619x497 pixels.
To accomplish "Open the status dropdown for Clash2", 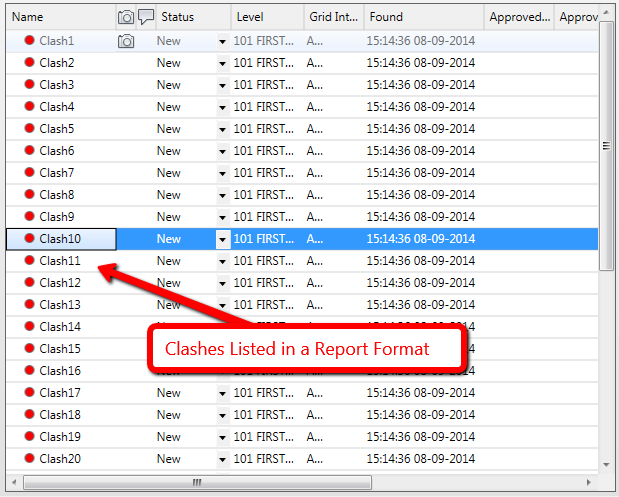I will click(x=223, y=64).
